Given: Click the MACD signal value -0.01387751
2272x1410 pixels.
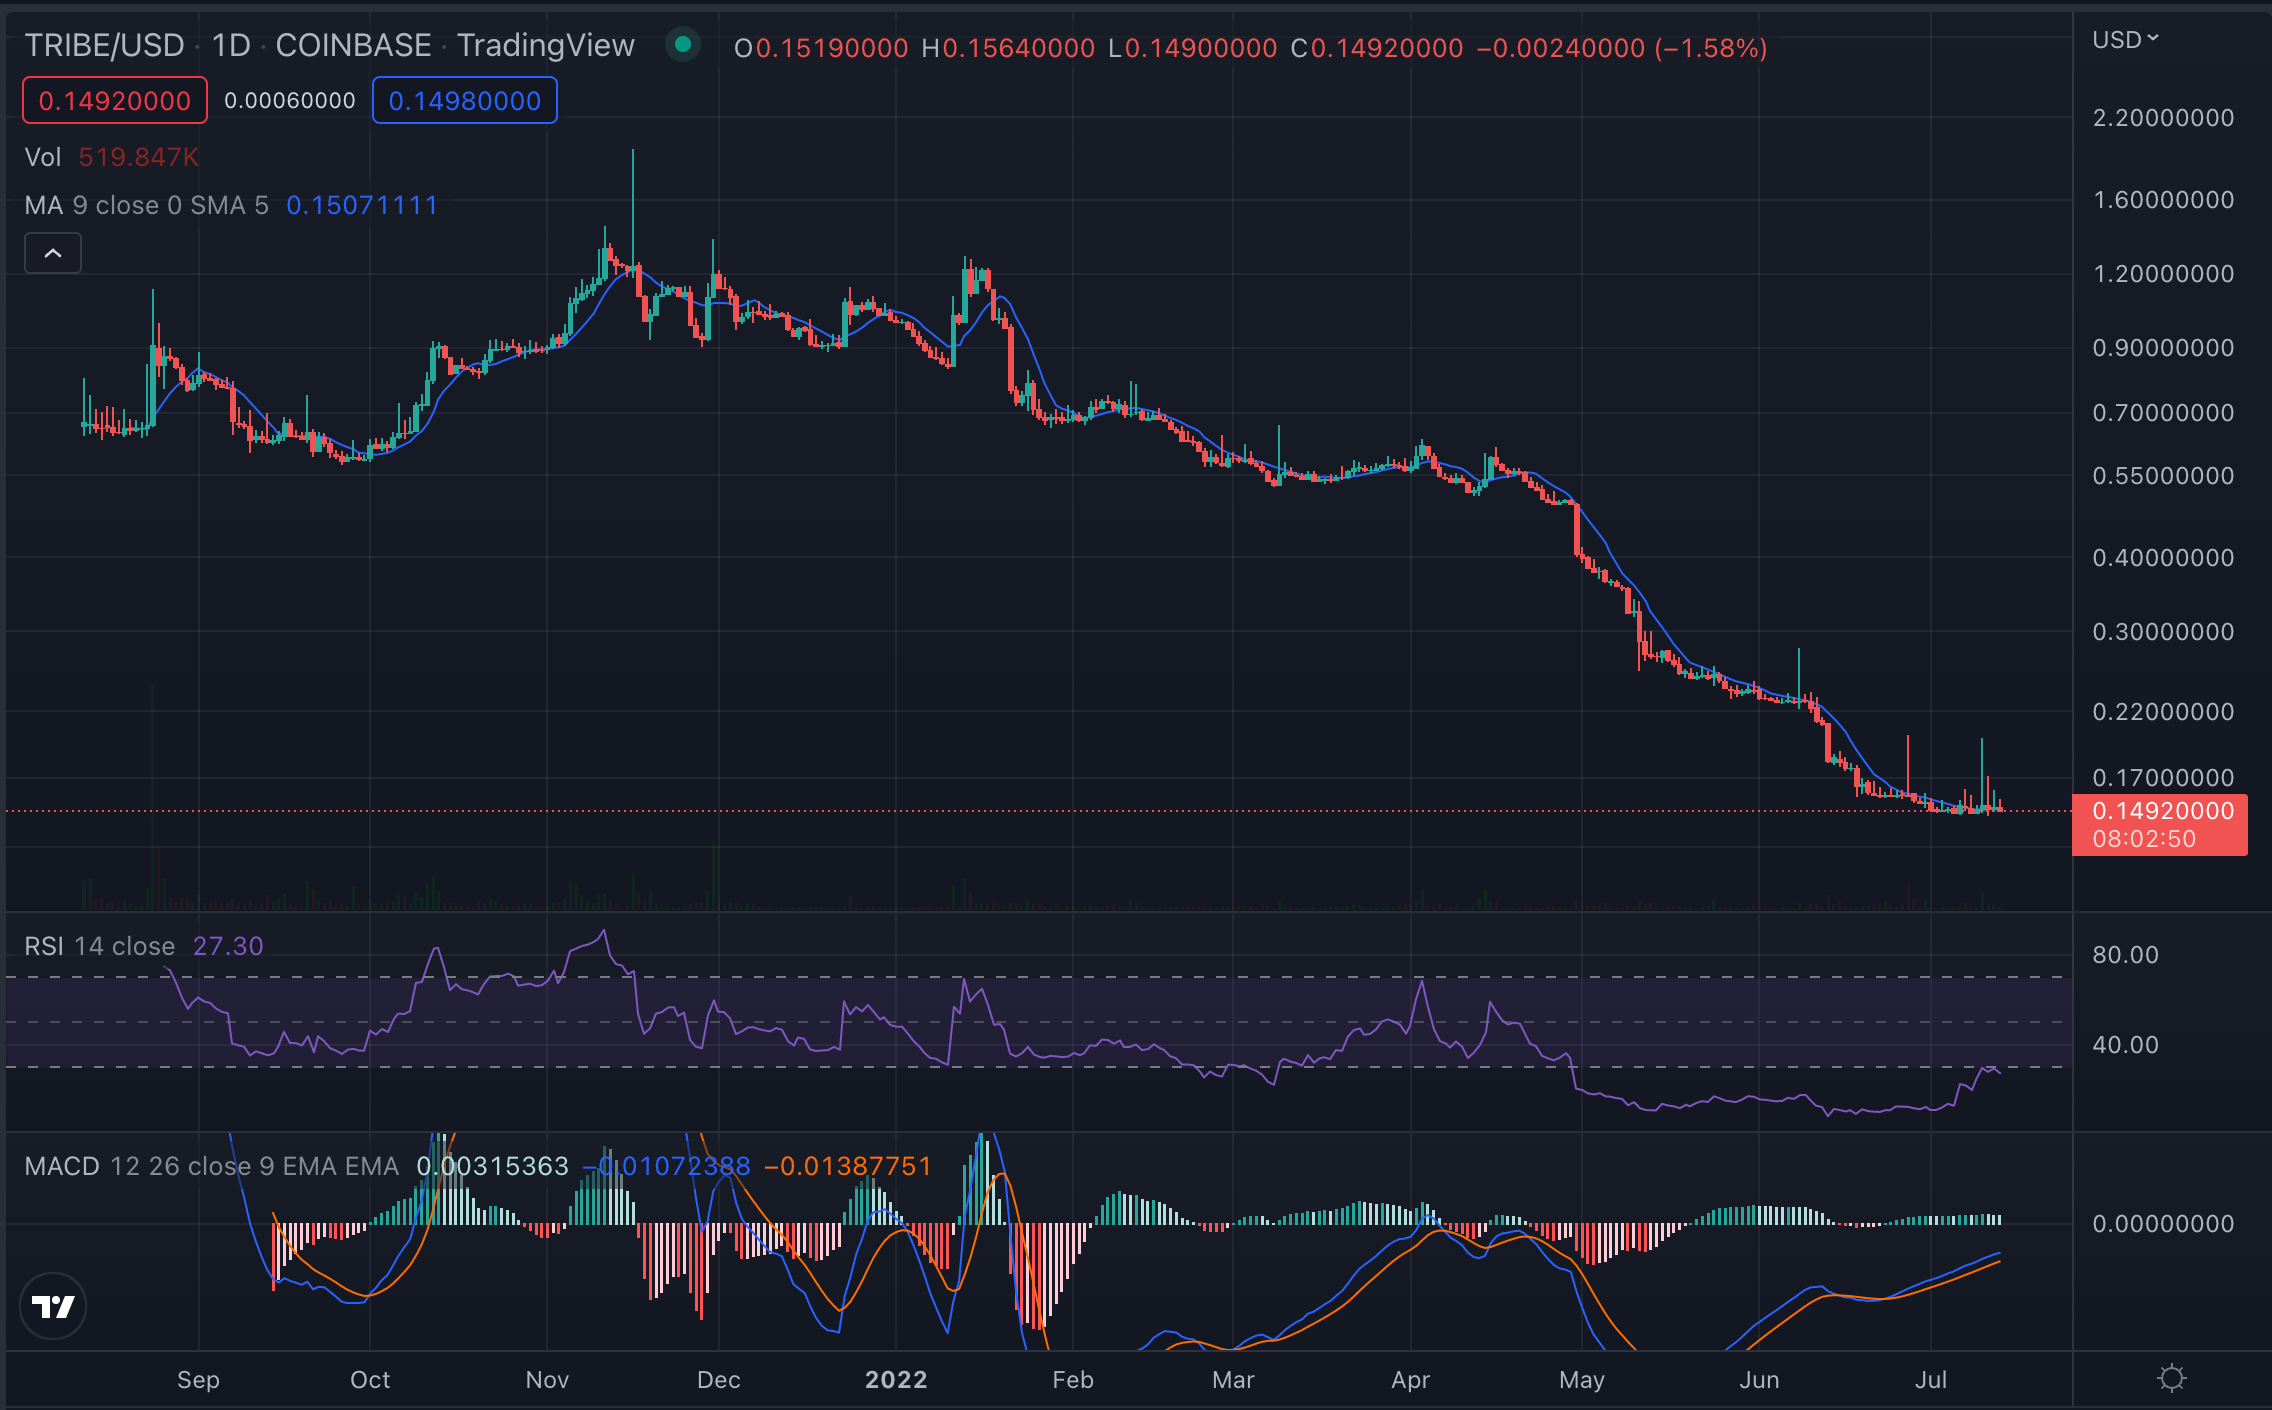Looking at the screenshot, I should (x=848, y=1166).
